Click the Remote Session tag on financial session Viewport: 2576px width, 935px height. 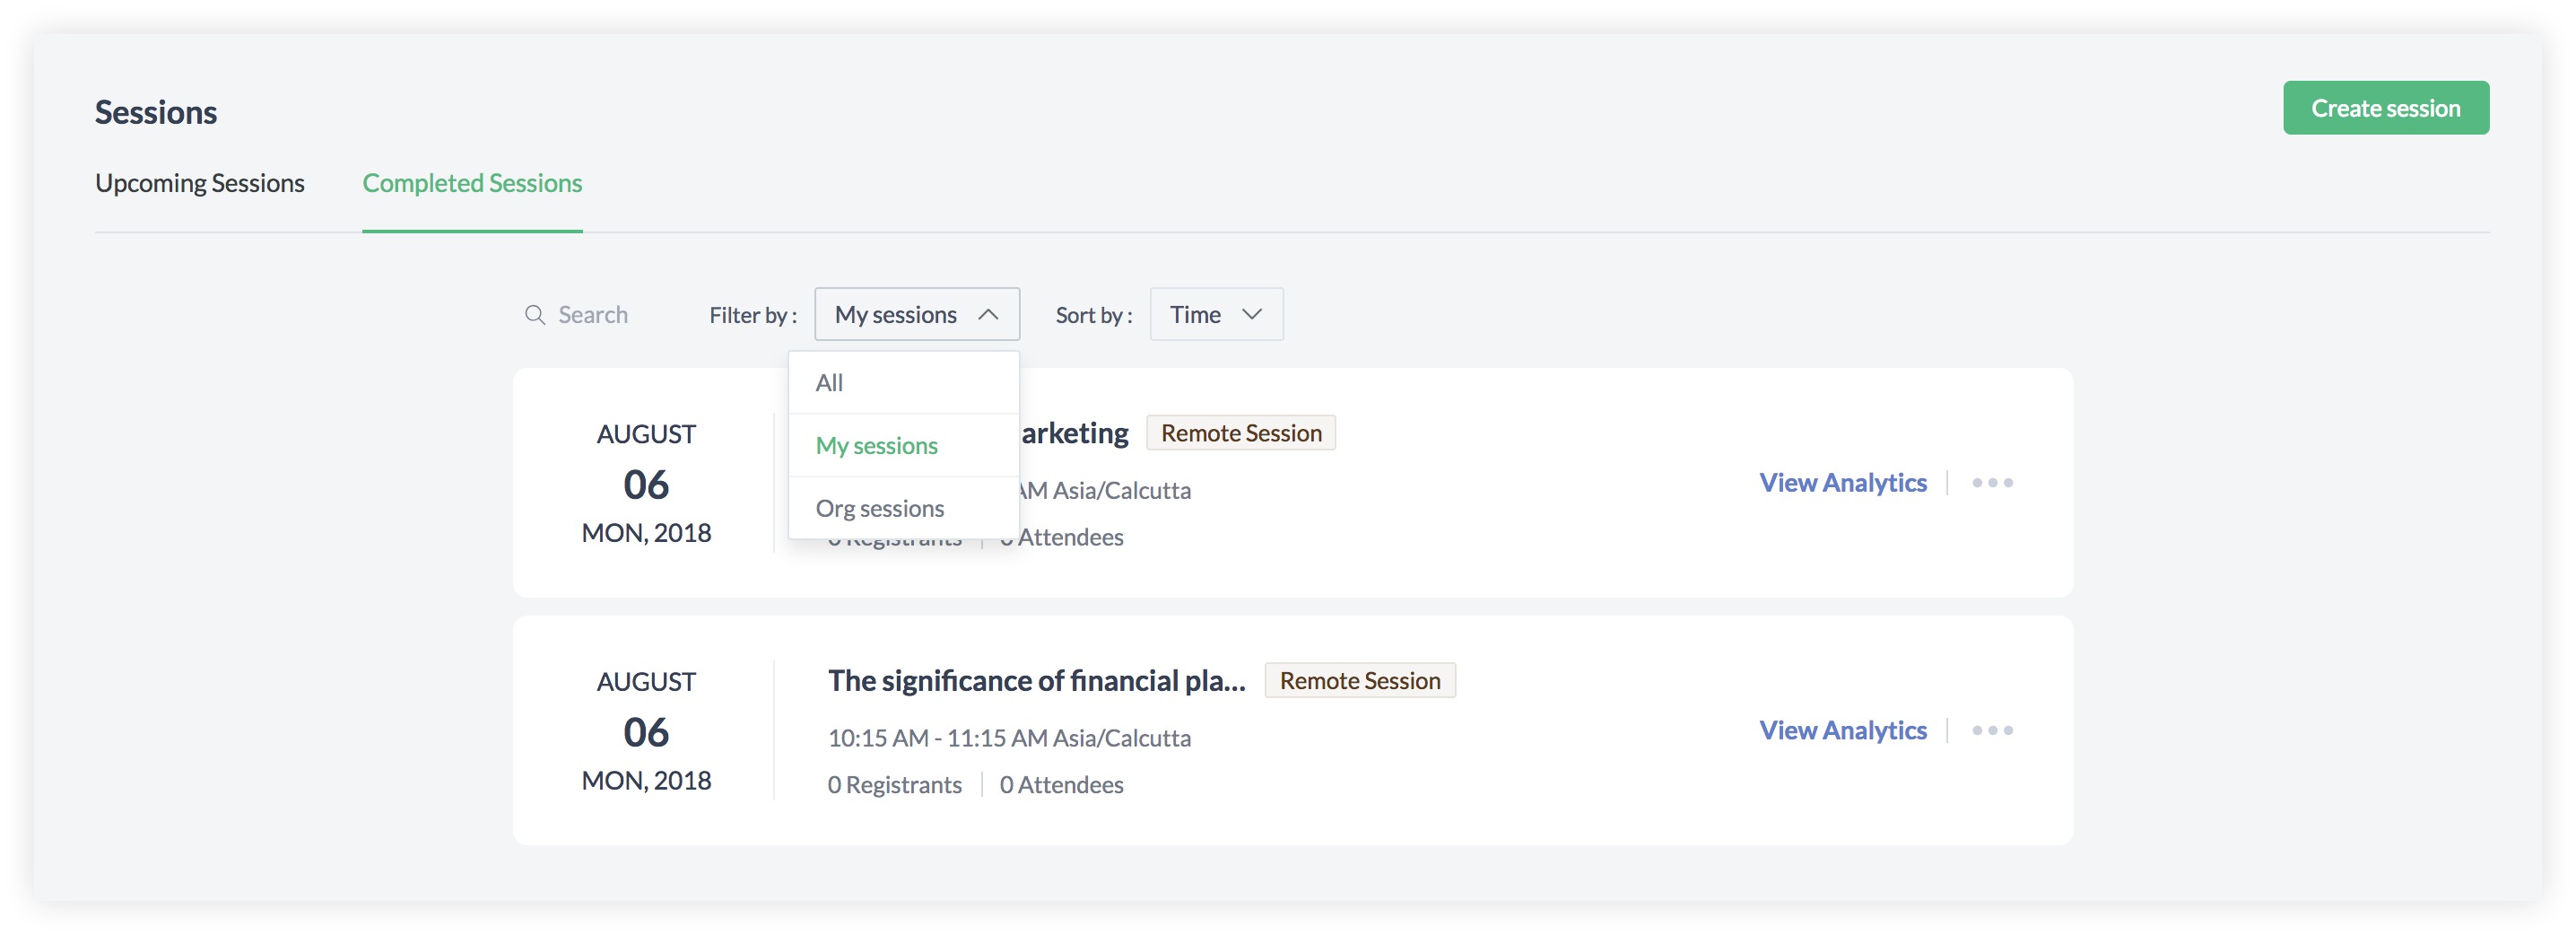point(1359,681)
